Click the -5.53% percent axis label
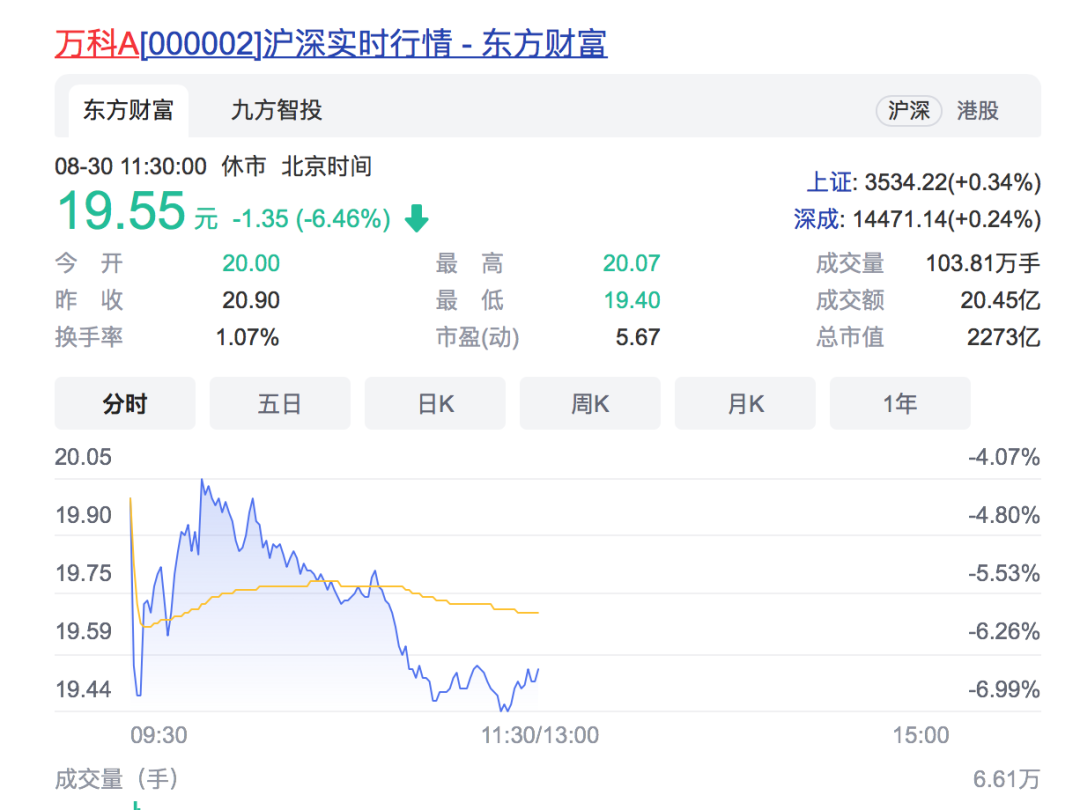Image resolution: width=1080 pixels, height=810 pixels. (1004, 573)
